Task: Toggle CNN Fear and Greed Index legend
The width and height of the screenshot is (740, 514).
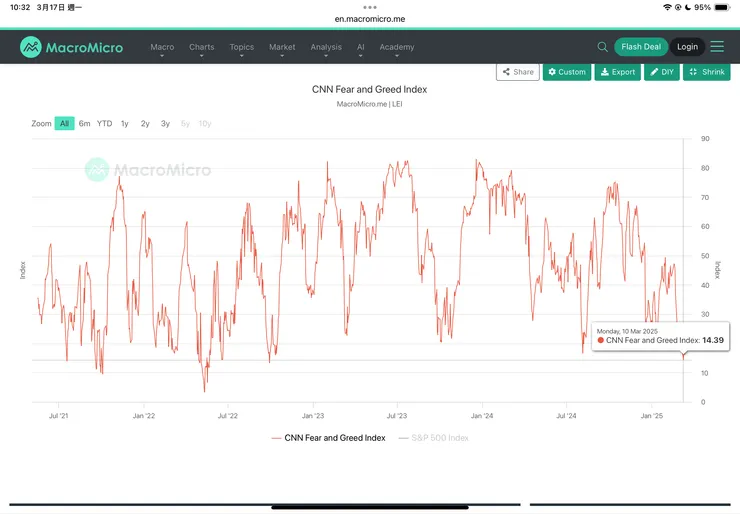Action: click(328, 438)
